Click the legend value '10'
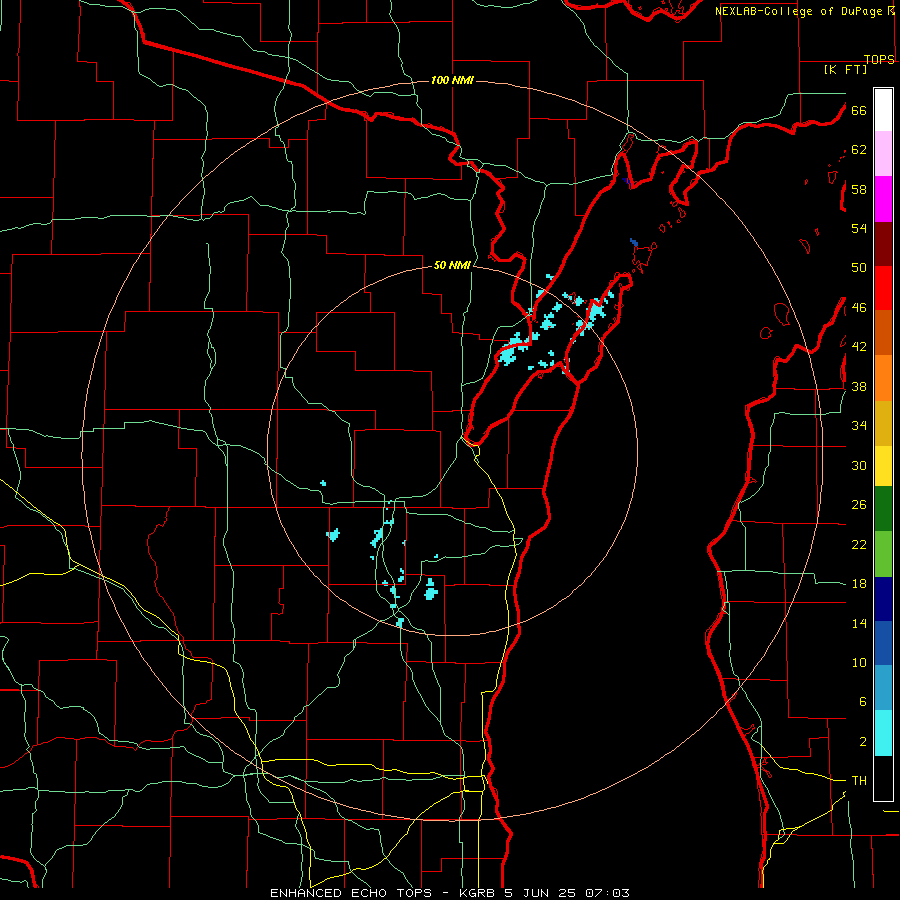 (x=859, y=663)
